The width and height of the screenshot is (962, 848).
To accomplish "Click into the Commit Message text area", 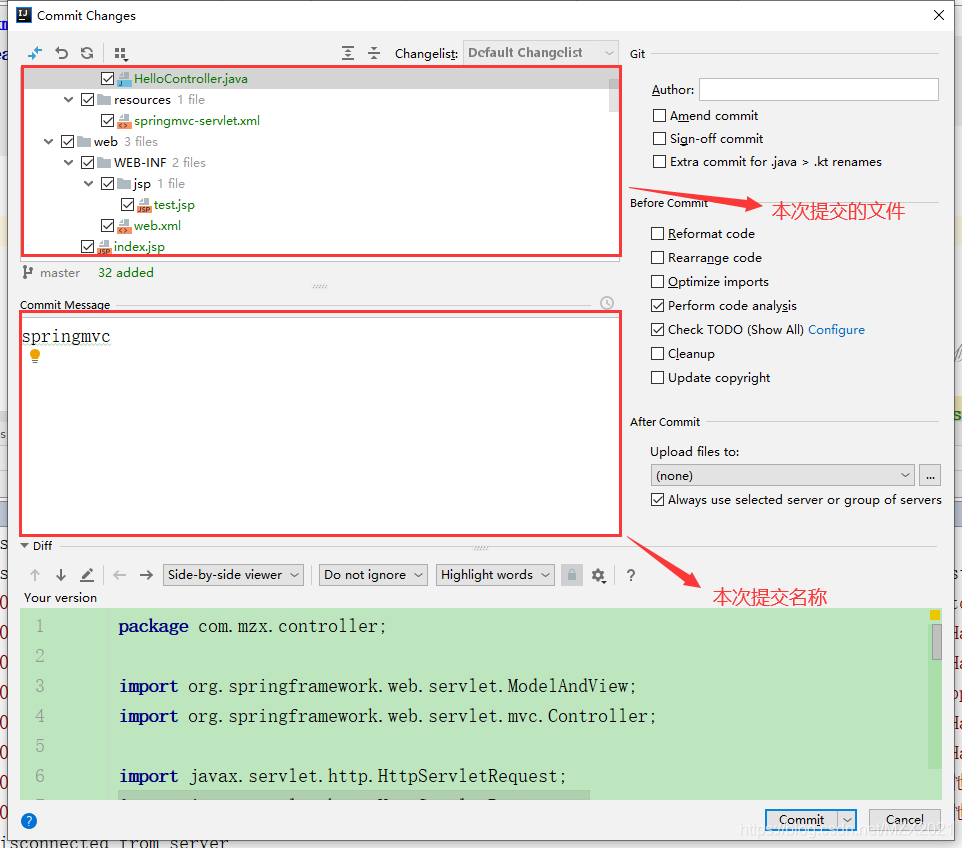I will [320, 423].
